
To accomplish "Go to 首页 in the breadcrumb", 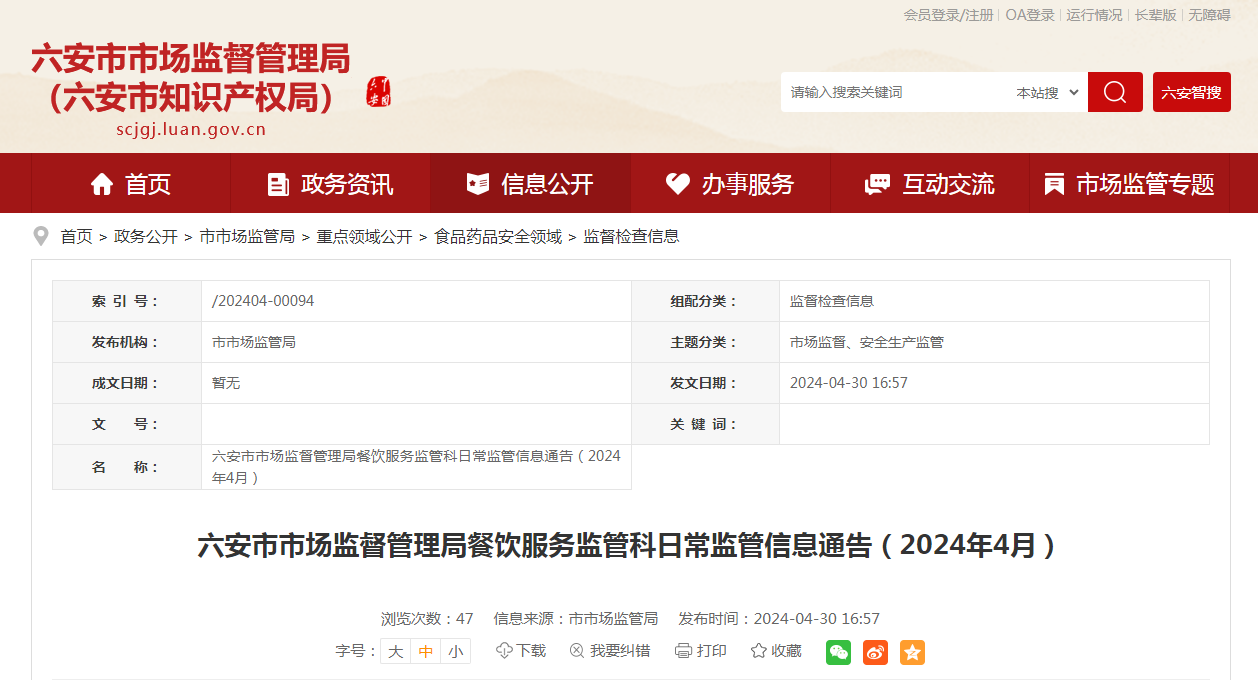I will (76, 237).
